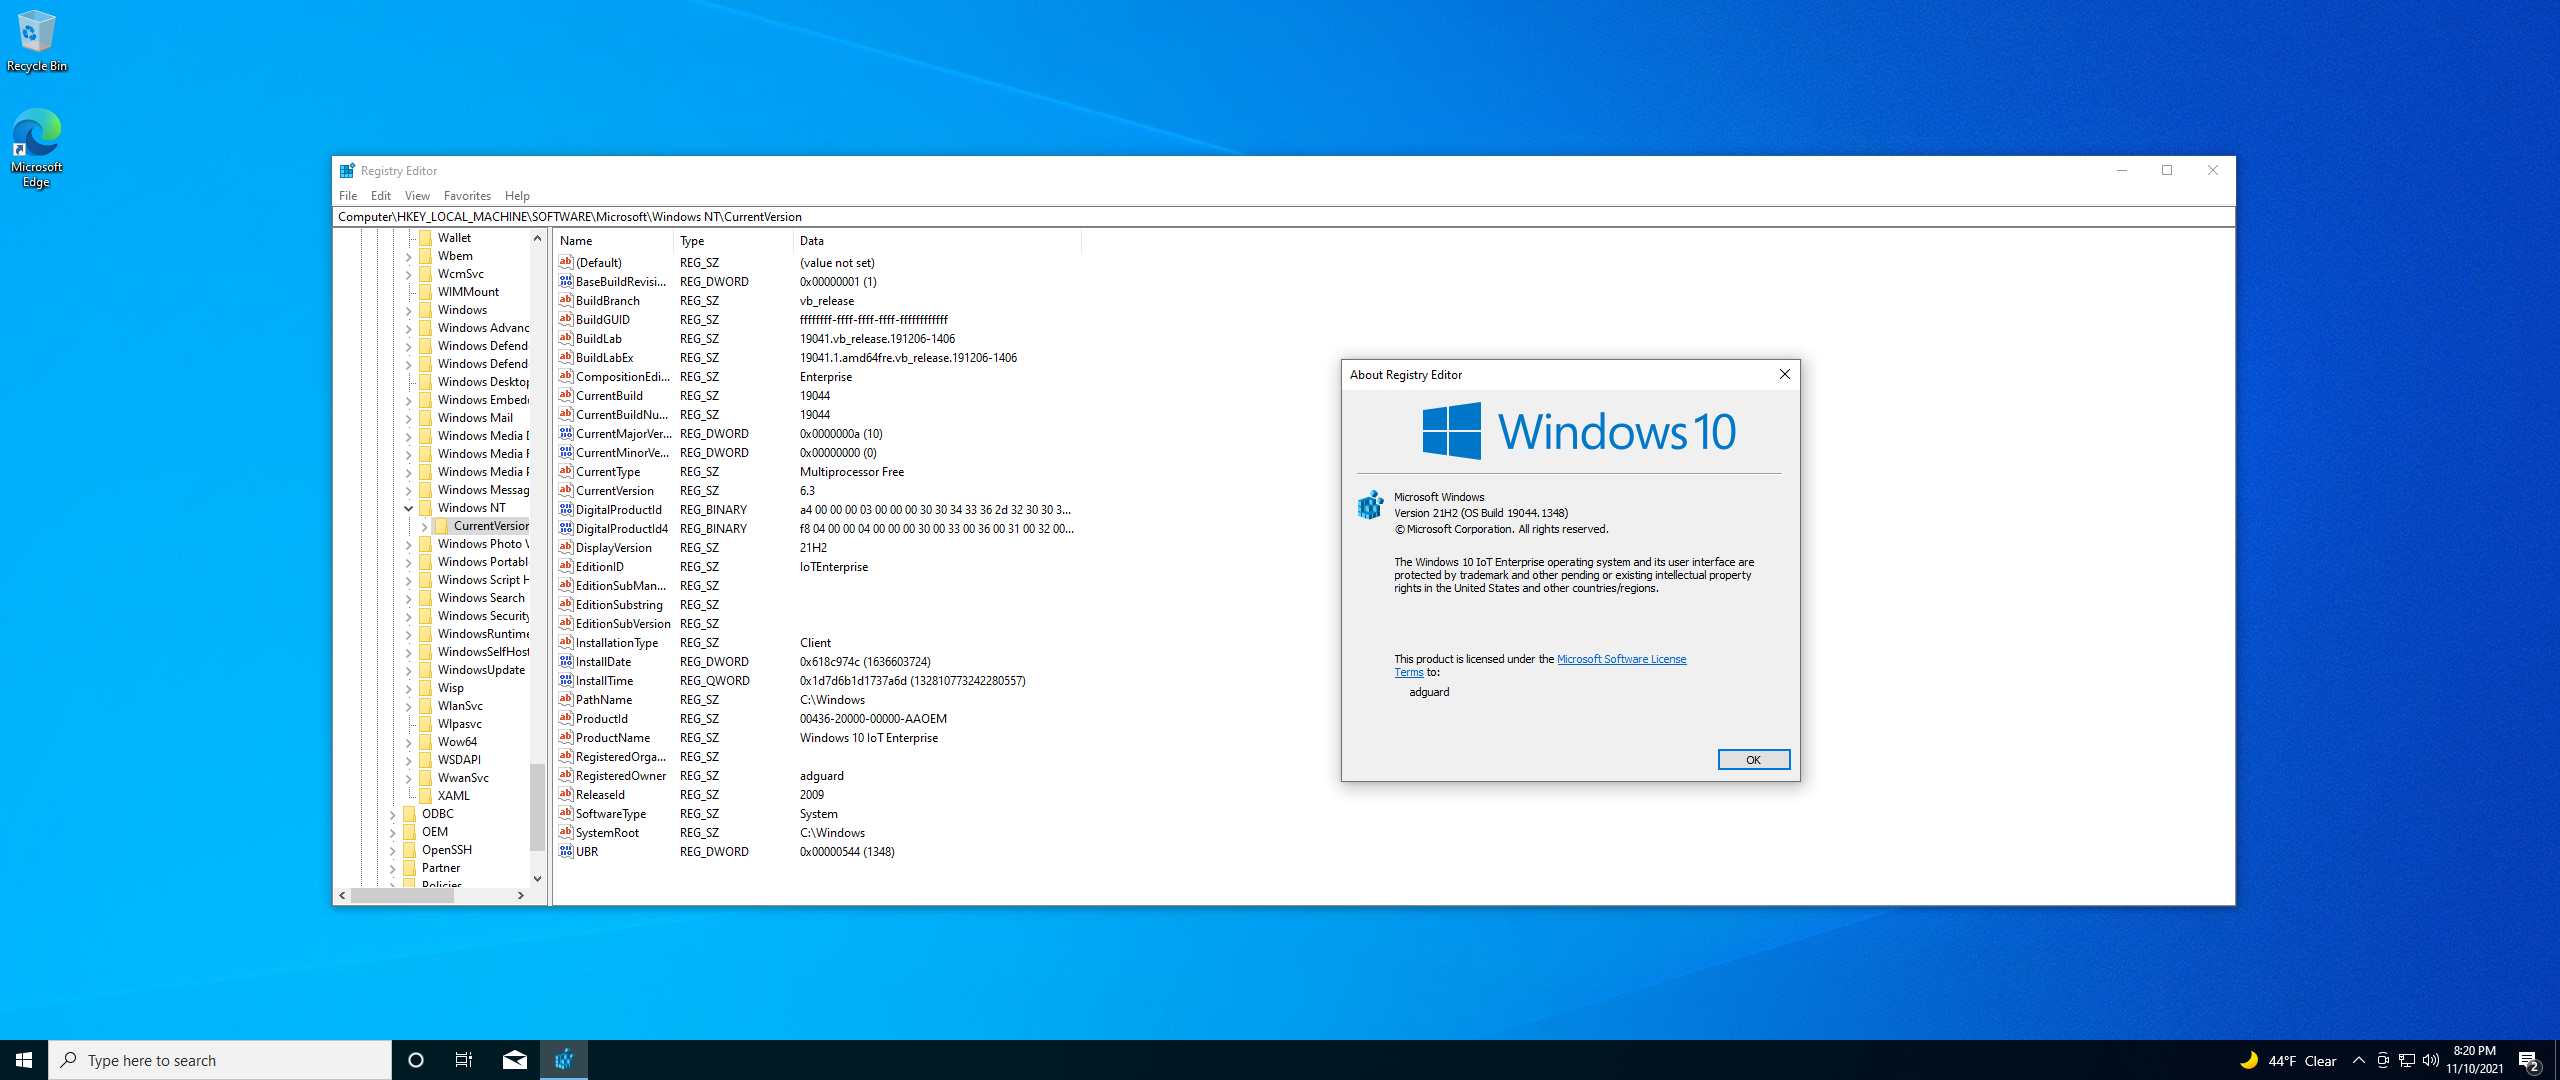This screenshot has width=2560, height=1080.
Task: Expand the CurrentVersion tree node
Action: pos(425,526)
